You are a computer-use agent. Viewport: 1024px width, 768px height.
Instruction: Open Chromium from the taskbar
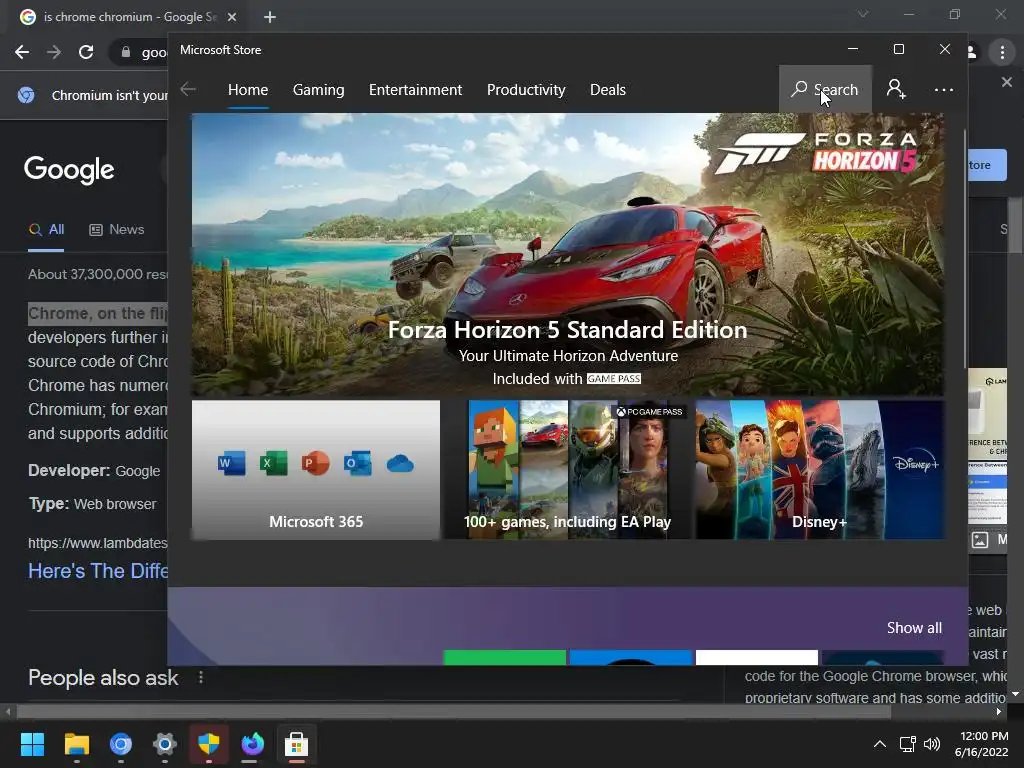click(x=121, y=744)
